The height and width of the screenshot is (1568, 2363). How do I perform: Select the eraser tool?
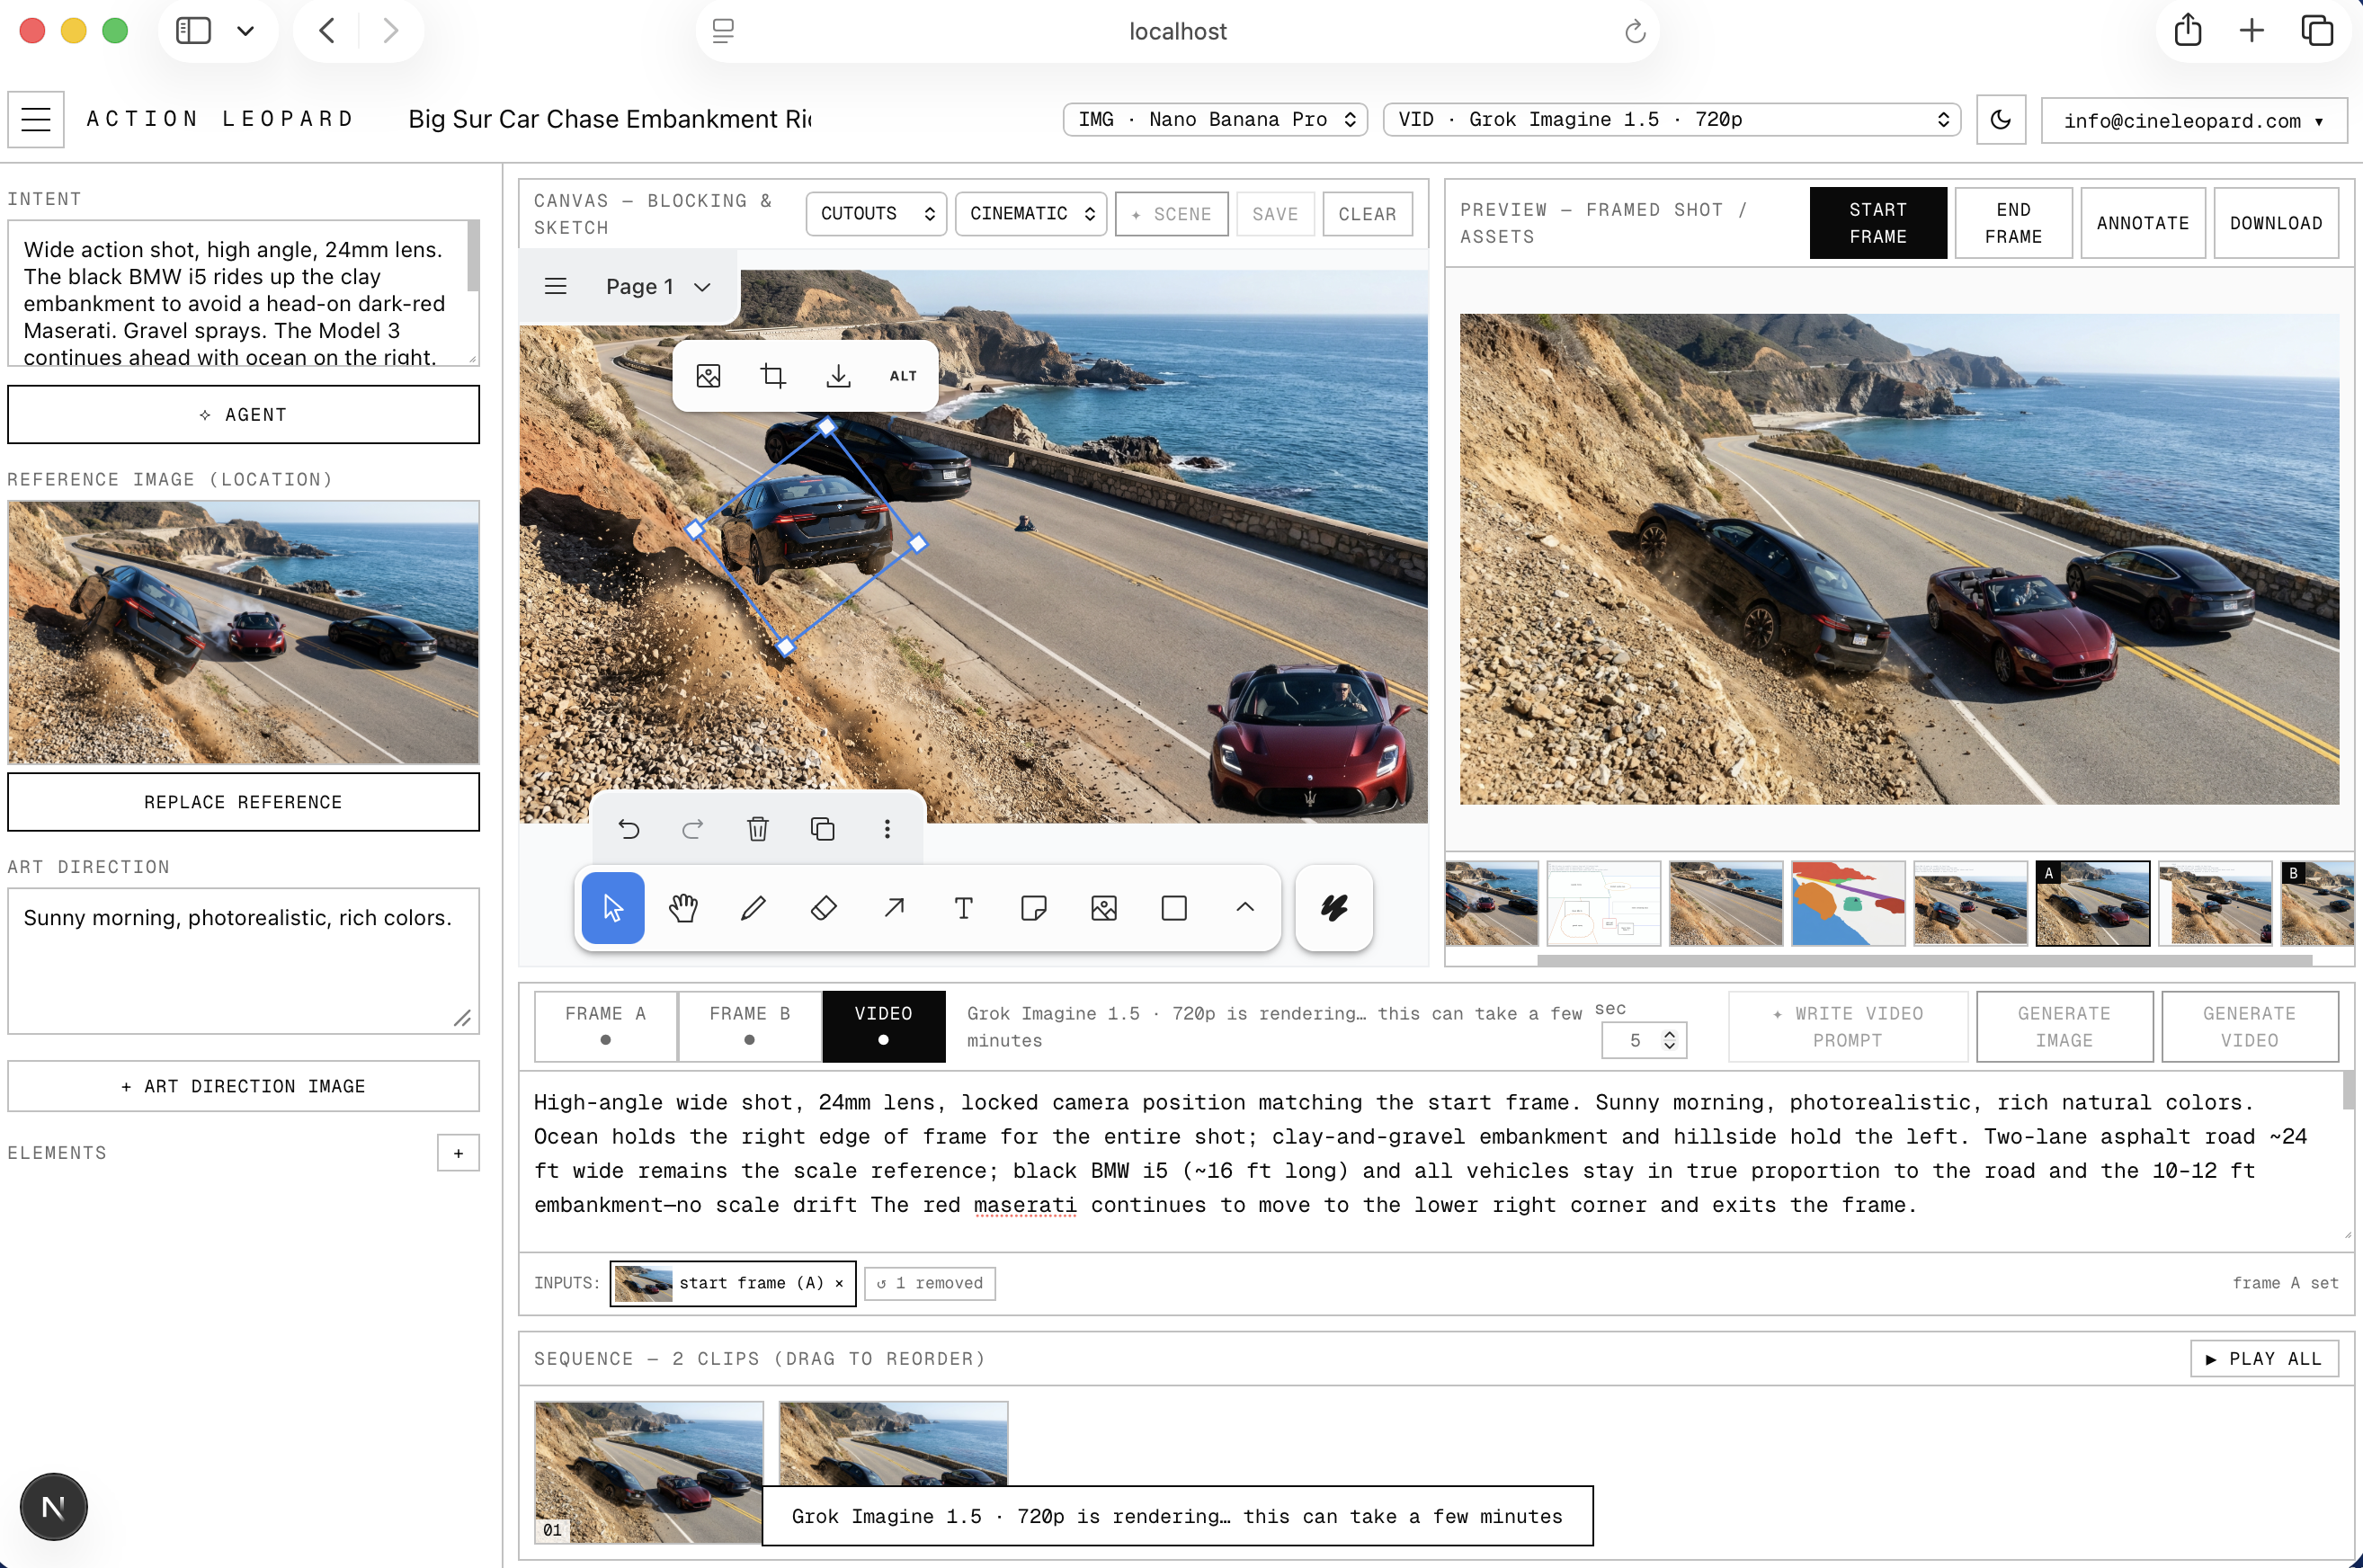tap(823, 908)
